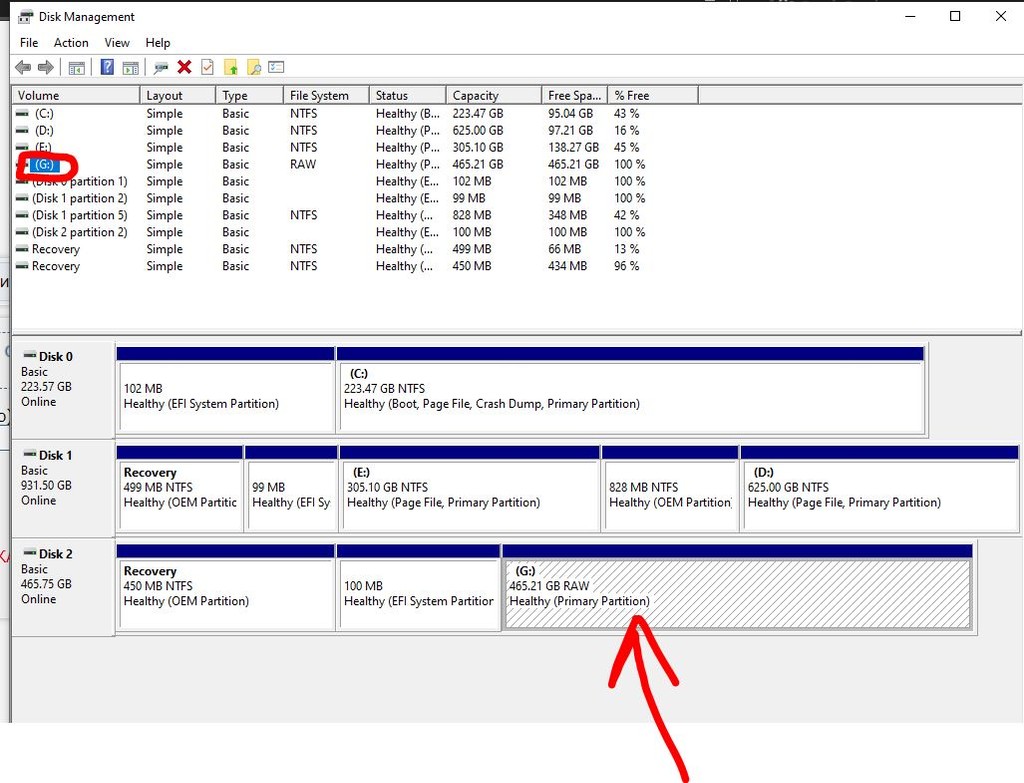Viewport: 1024px width, 783px height.
Task: Select the Disk 1 header panel
Action: tap(63, 488)
